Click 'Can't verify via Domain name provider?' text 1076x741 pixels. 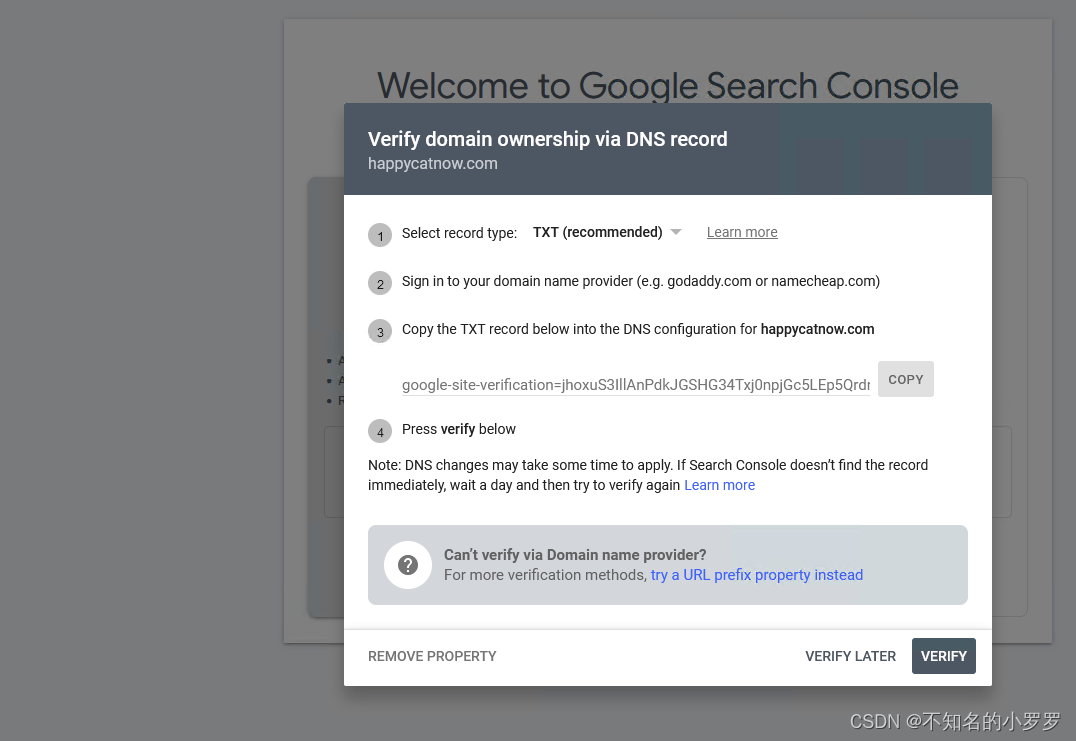(575, 555)
